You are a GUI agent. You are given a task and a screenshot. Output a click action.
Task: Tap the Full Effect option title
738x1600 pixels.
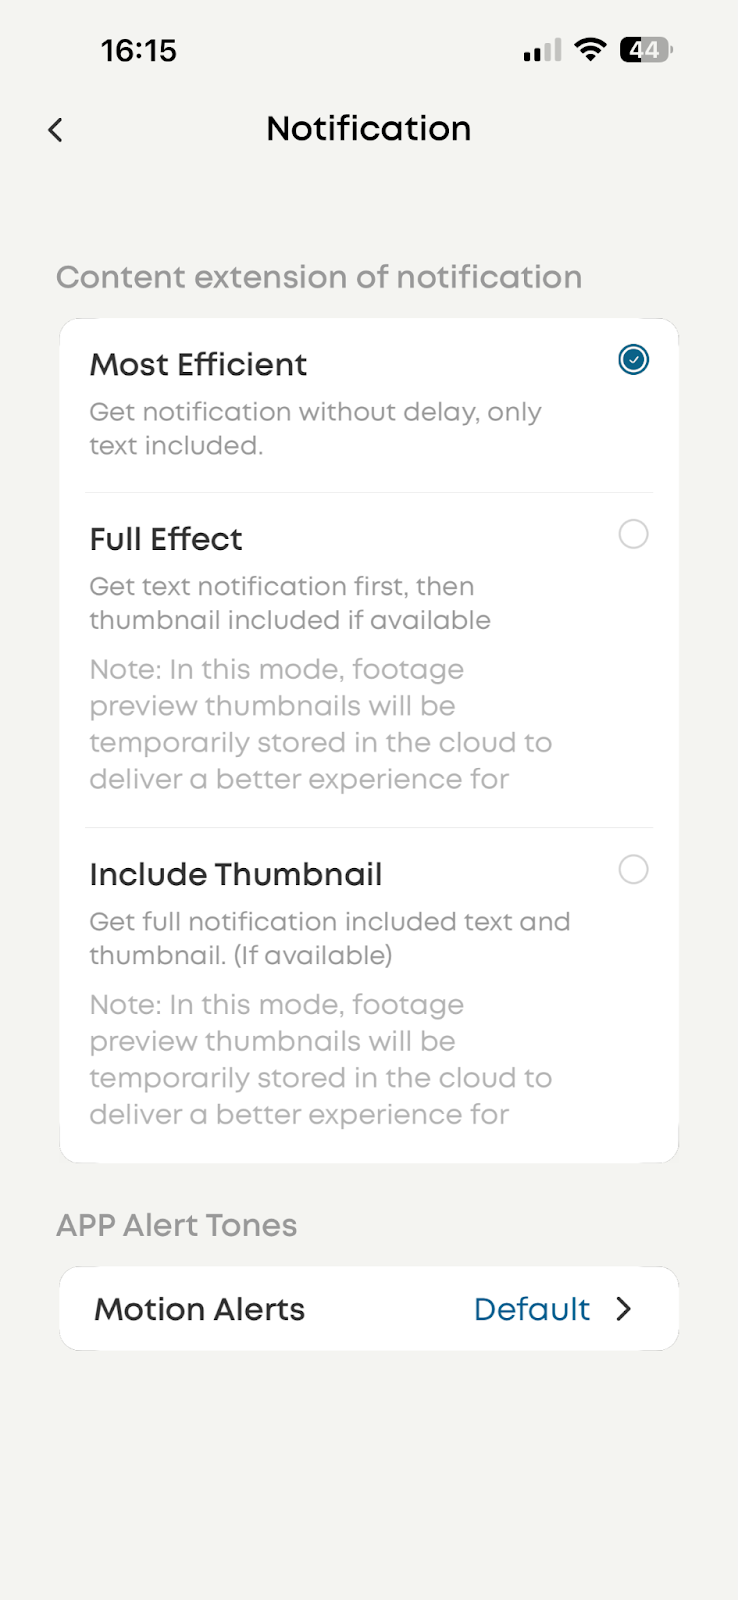pyautogui.click(x=166, y=540)
